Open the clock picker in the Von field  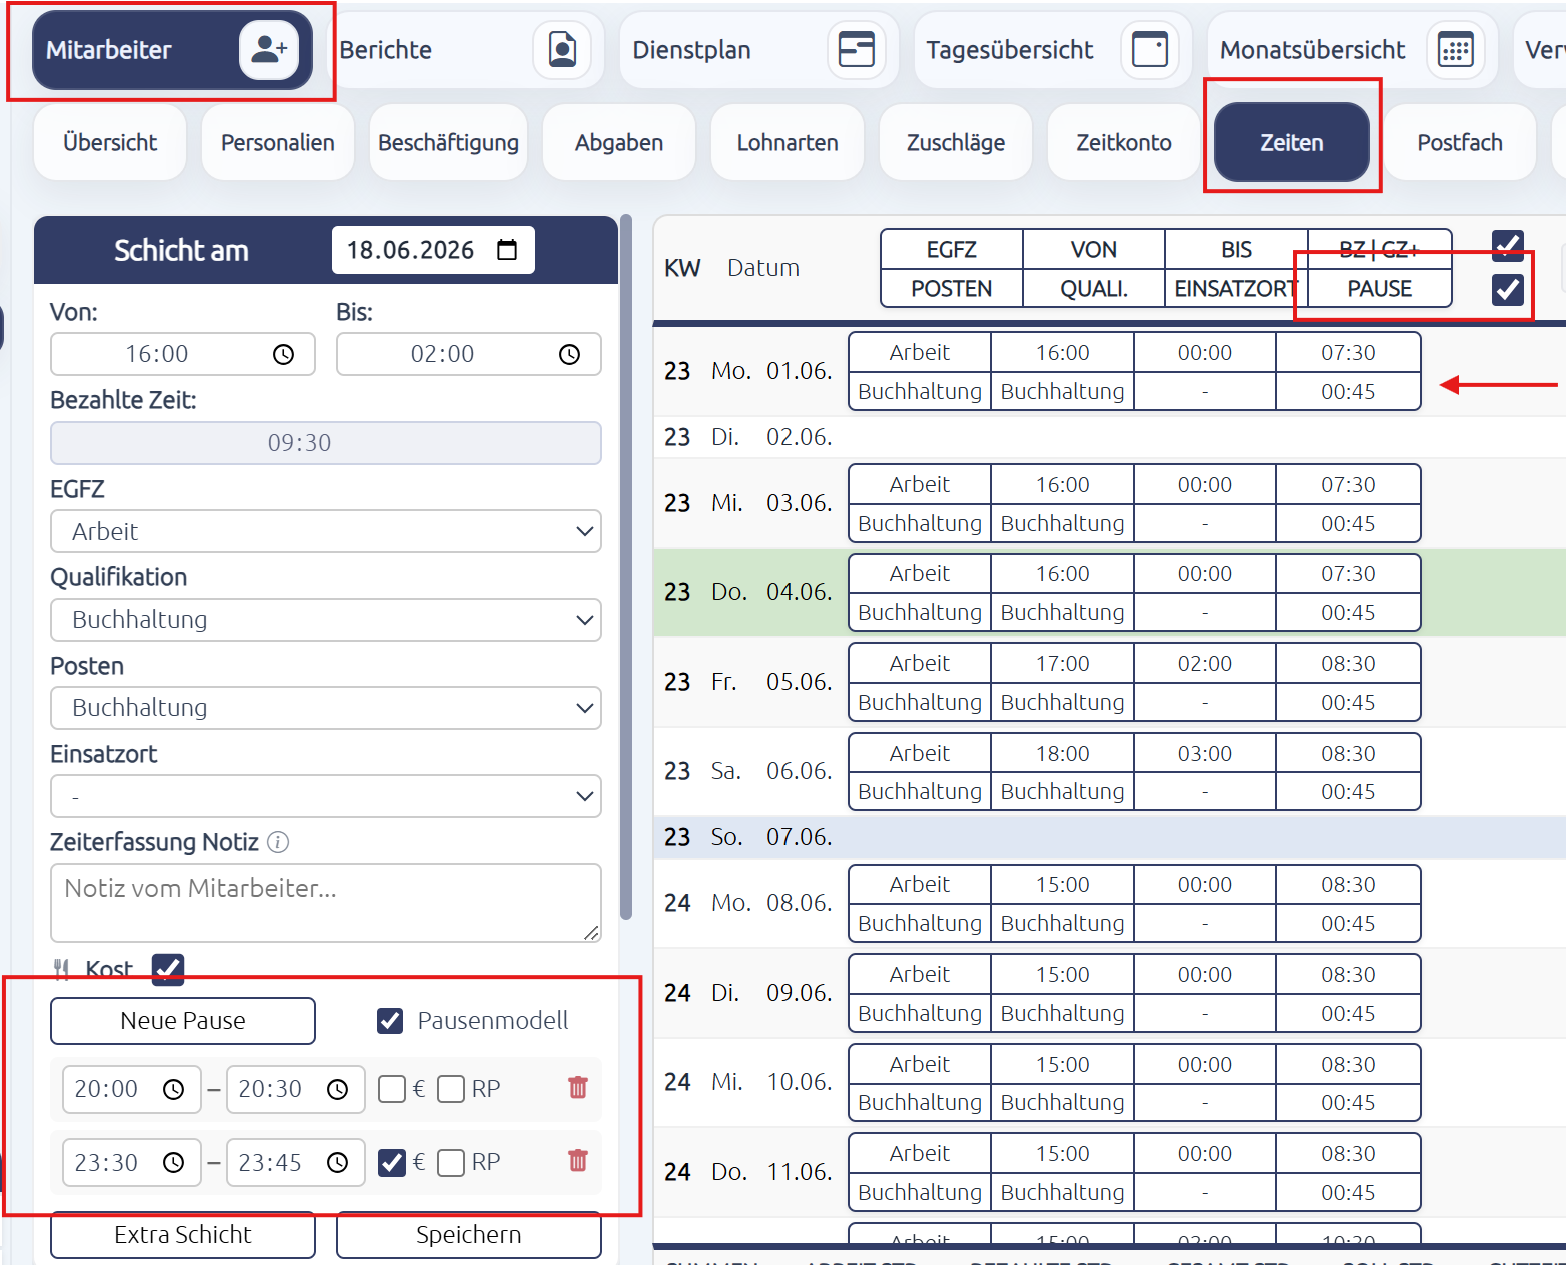284,354
